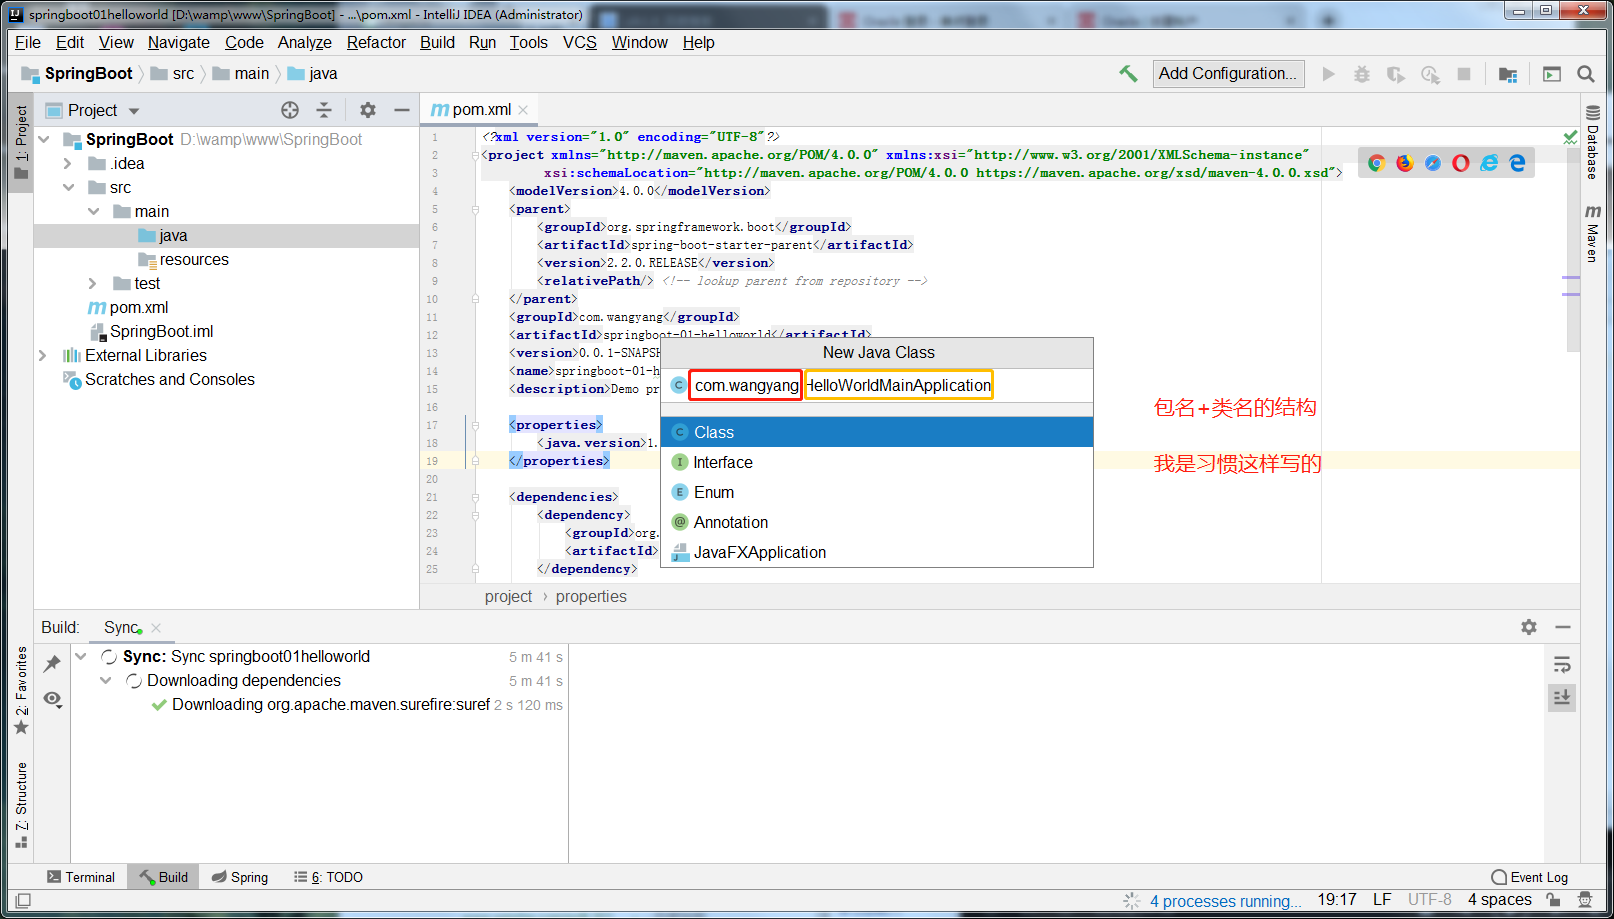The image size is (1614, 919).
Task: Select SpringBoot.iml file in tree
Action: click(161, 331)
